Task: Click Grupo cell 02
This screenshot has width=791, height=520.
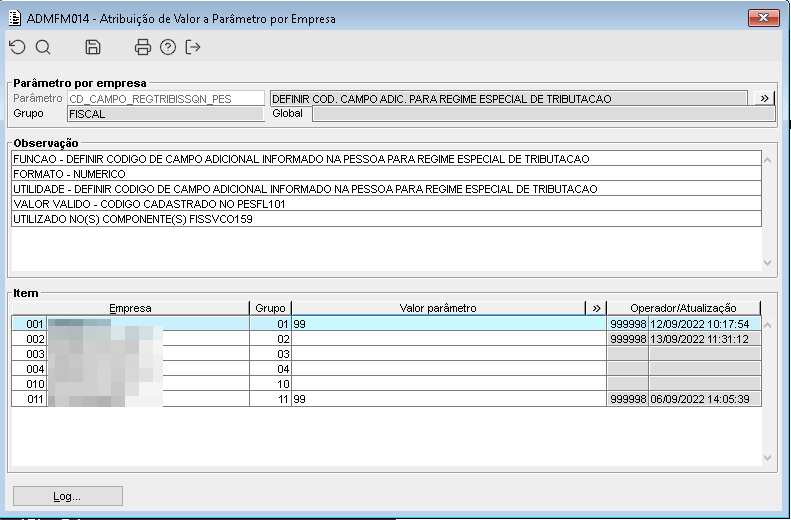Action: (x=270, y=339)
